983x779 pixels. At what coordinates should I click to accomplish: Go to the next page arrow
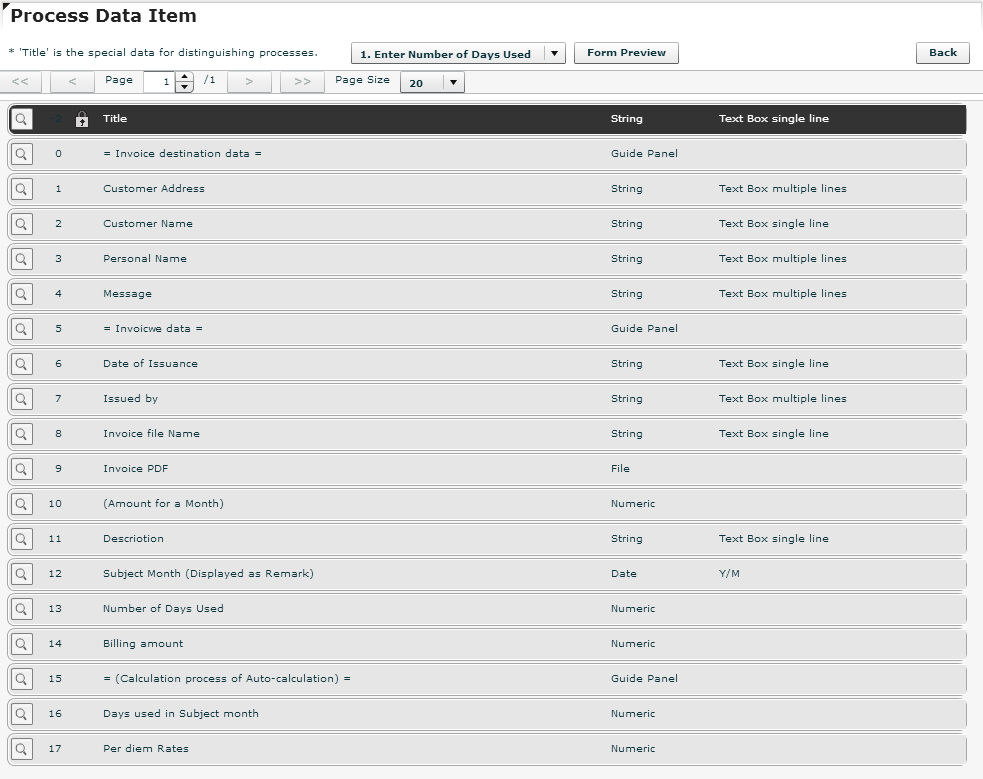250,81
